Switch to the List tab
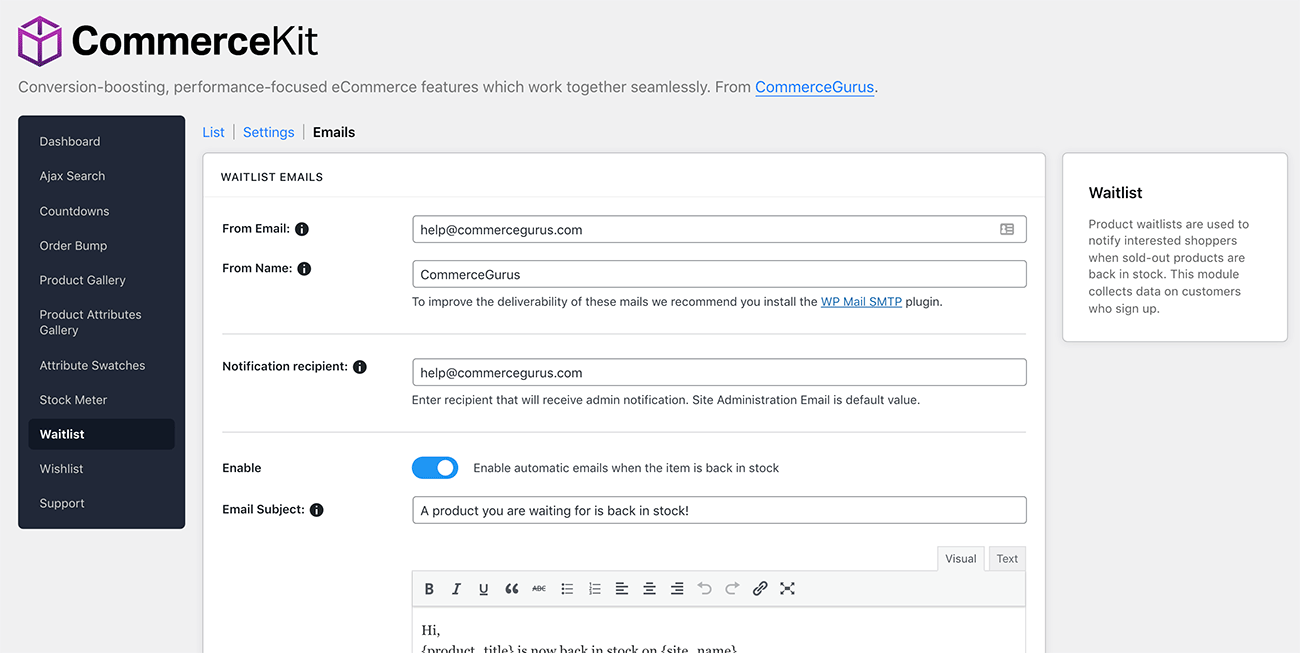The height and width of the screenshot is (653, 1300). [213, 132]
